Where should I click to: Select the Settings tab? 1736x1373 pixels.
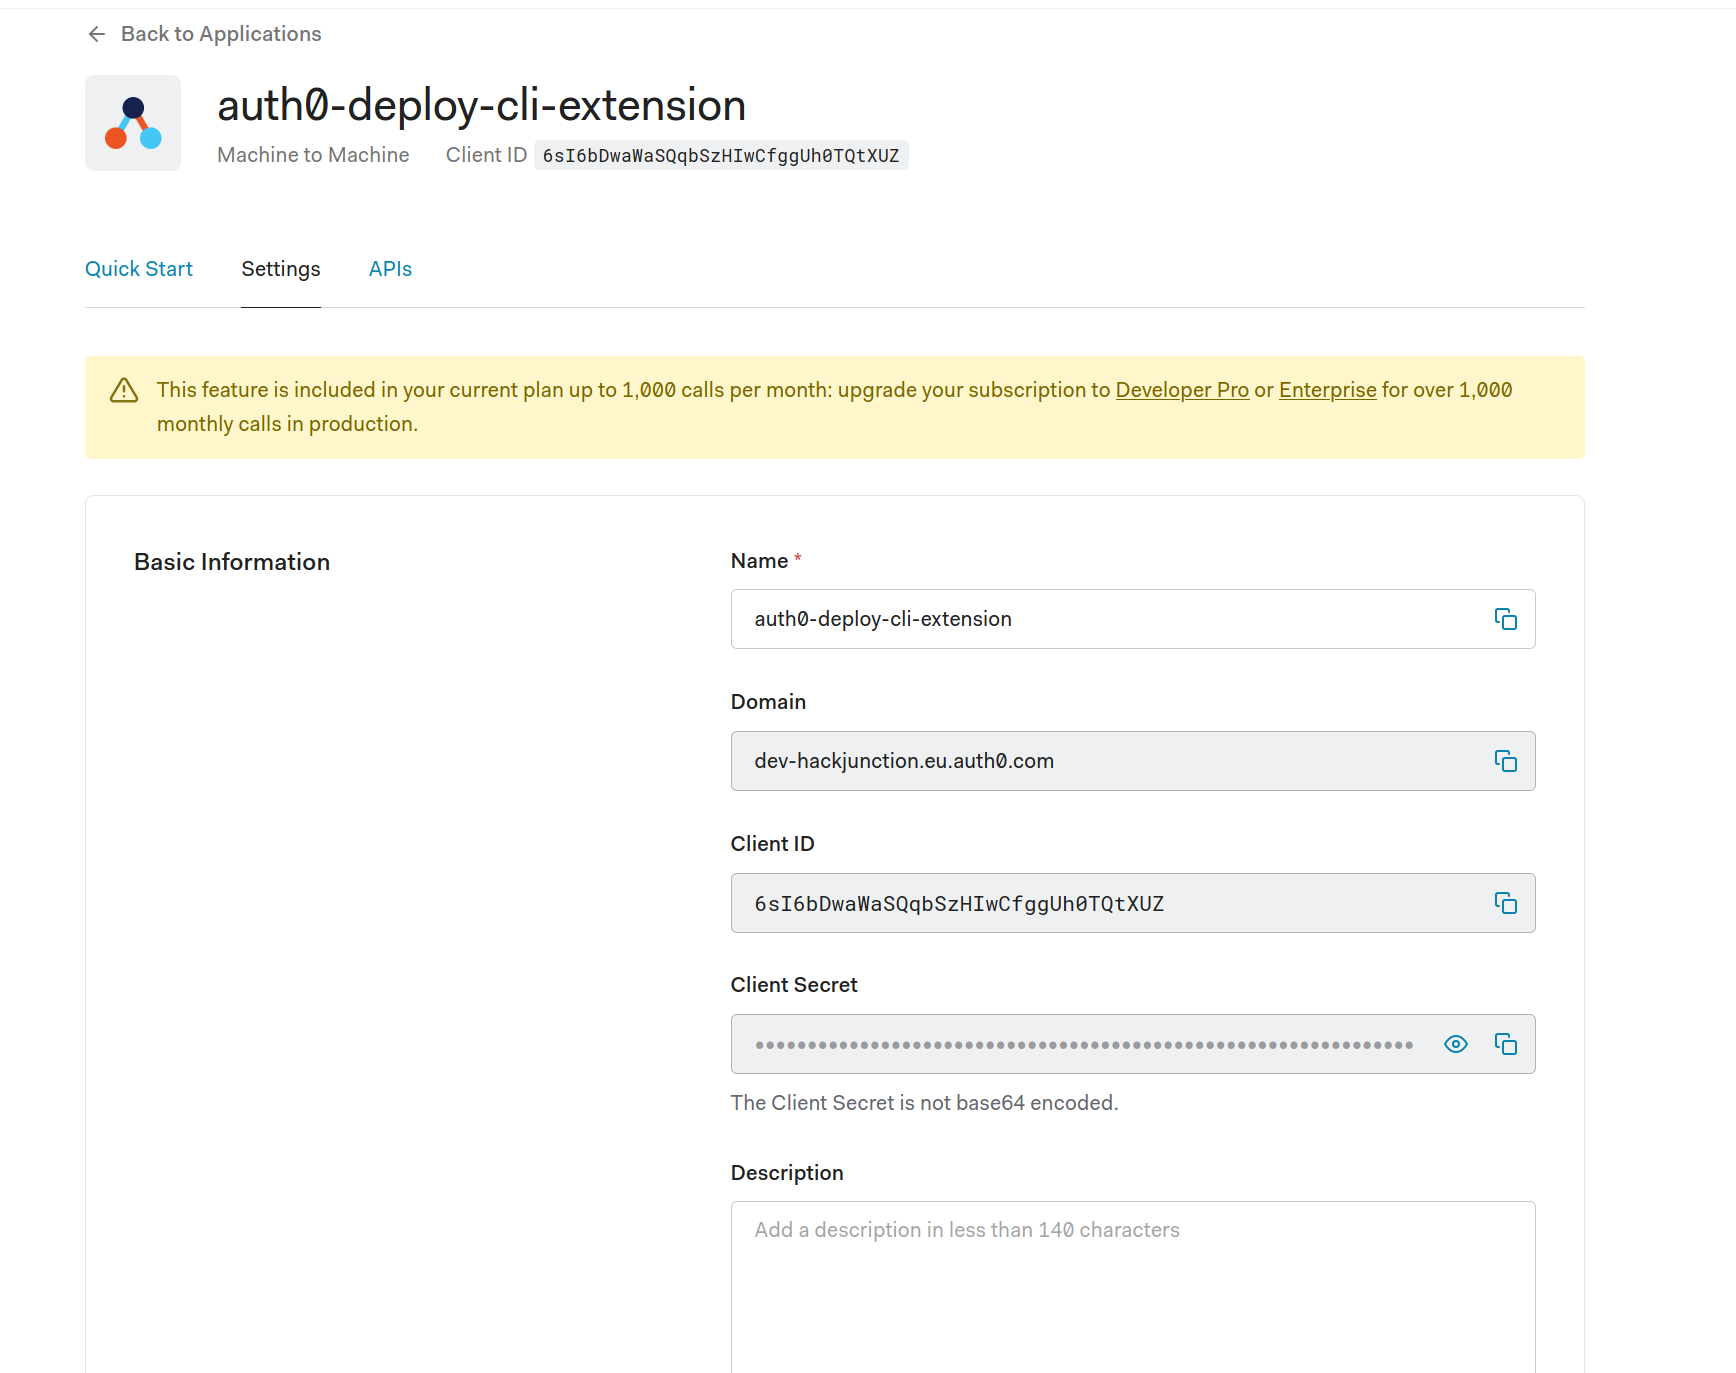tap(280, 268)
